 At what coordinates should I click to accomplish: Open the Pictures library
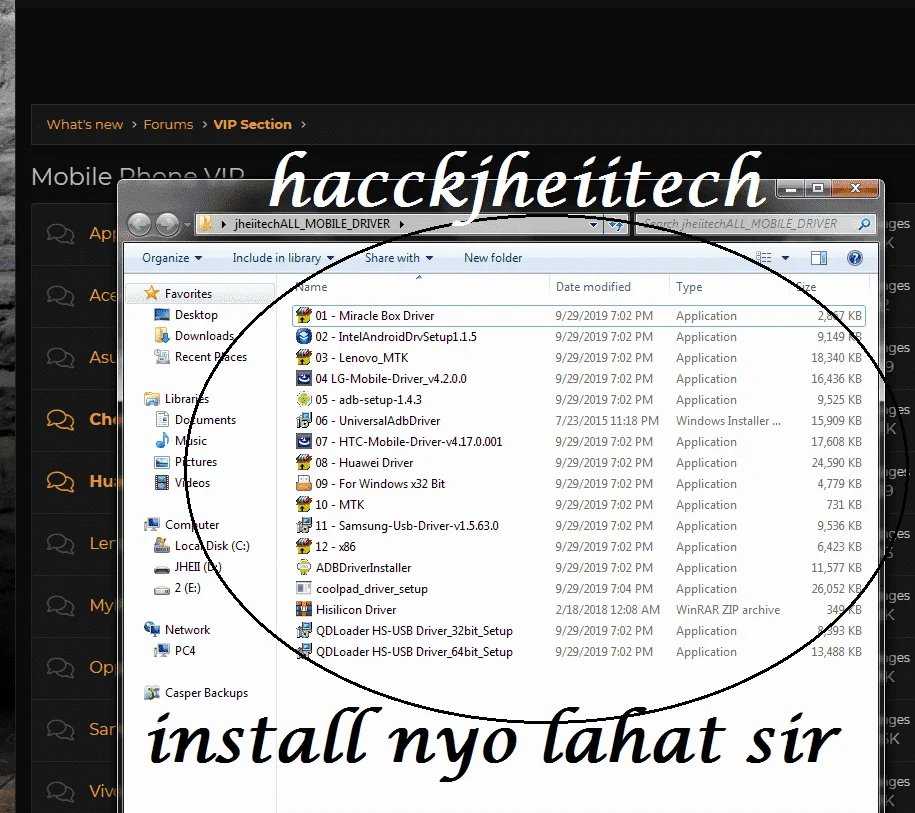pos(195,462)
